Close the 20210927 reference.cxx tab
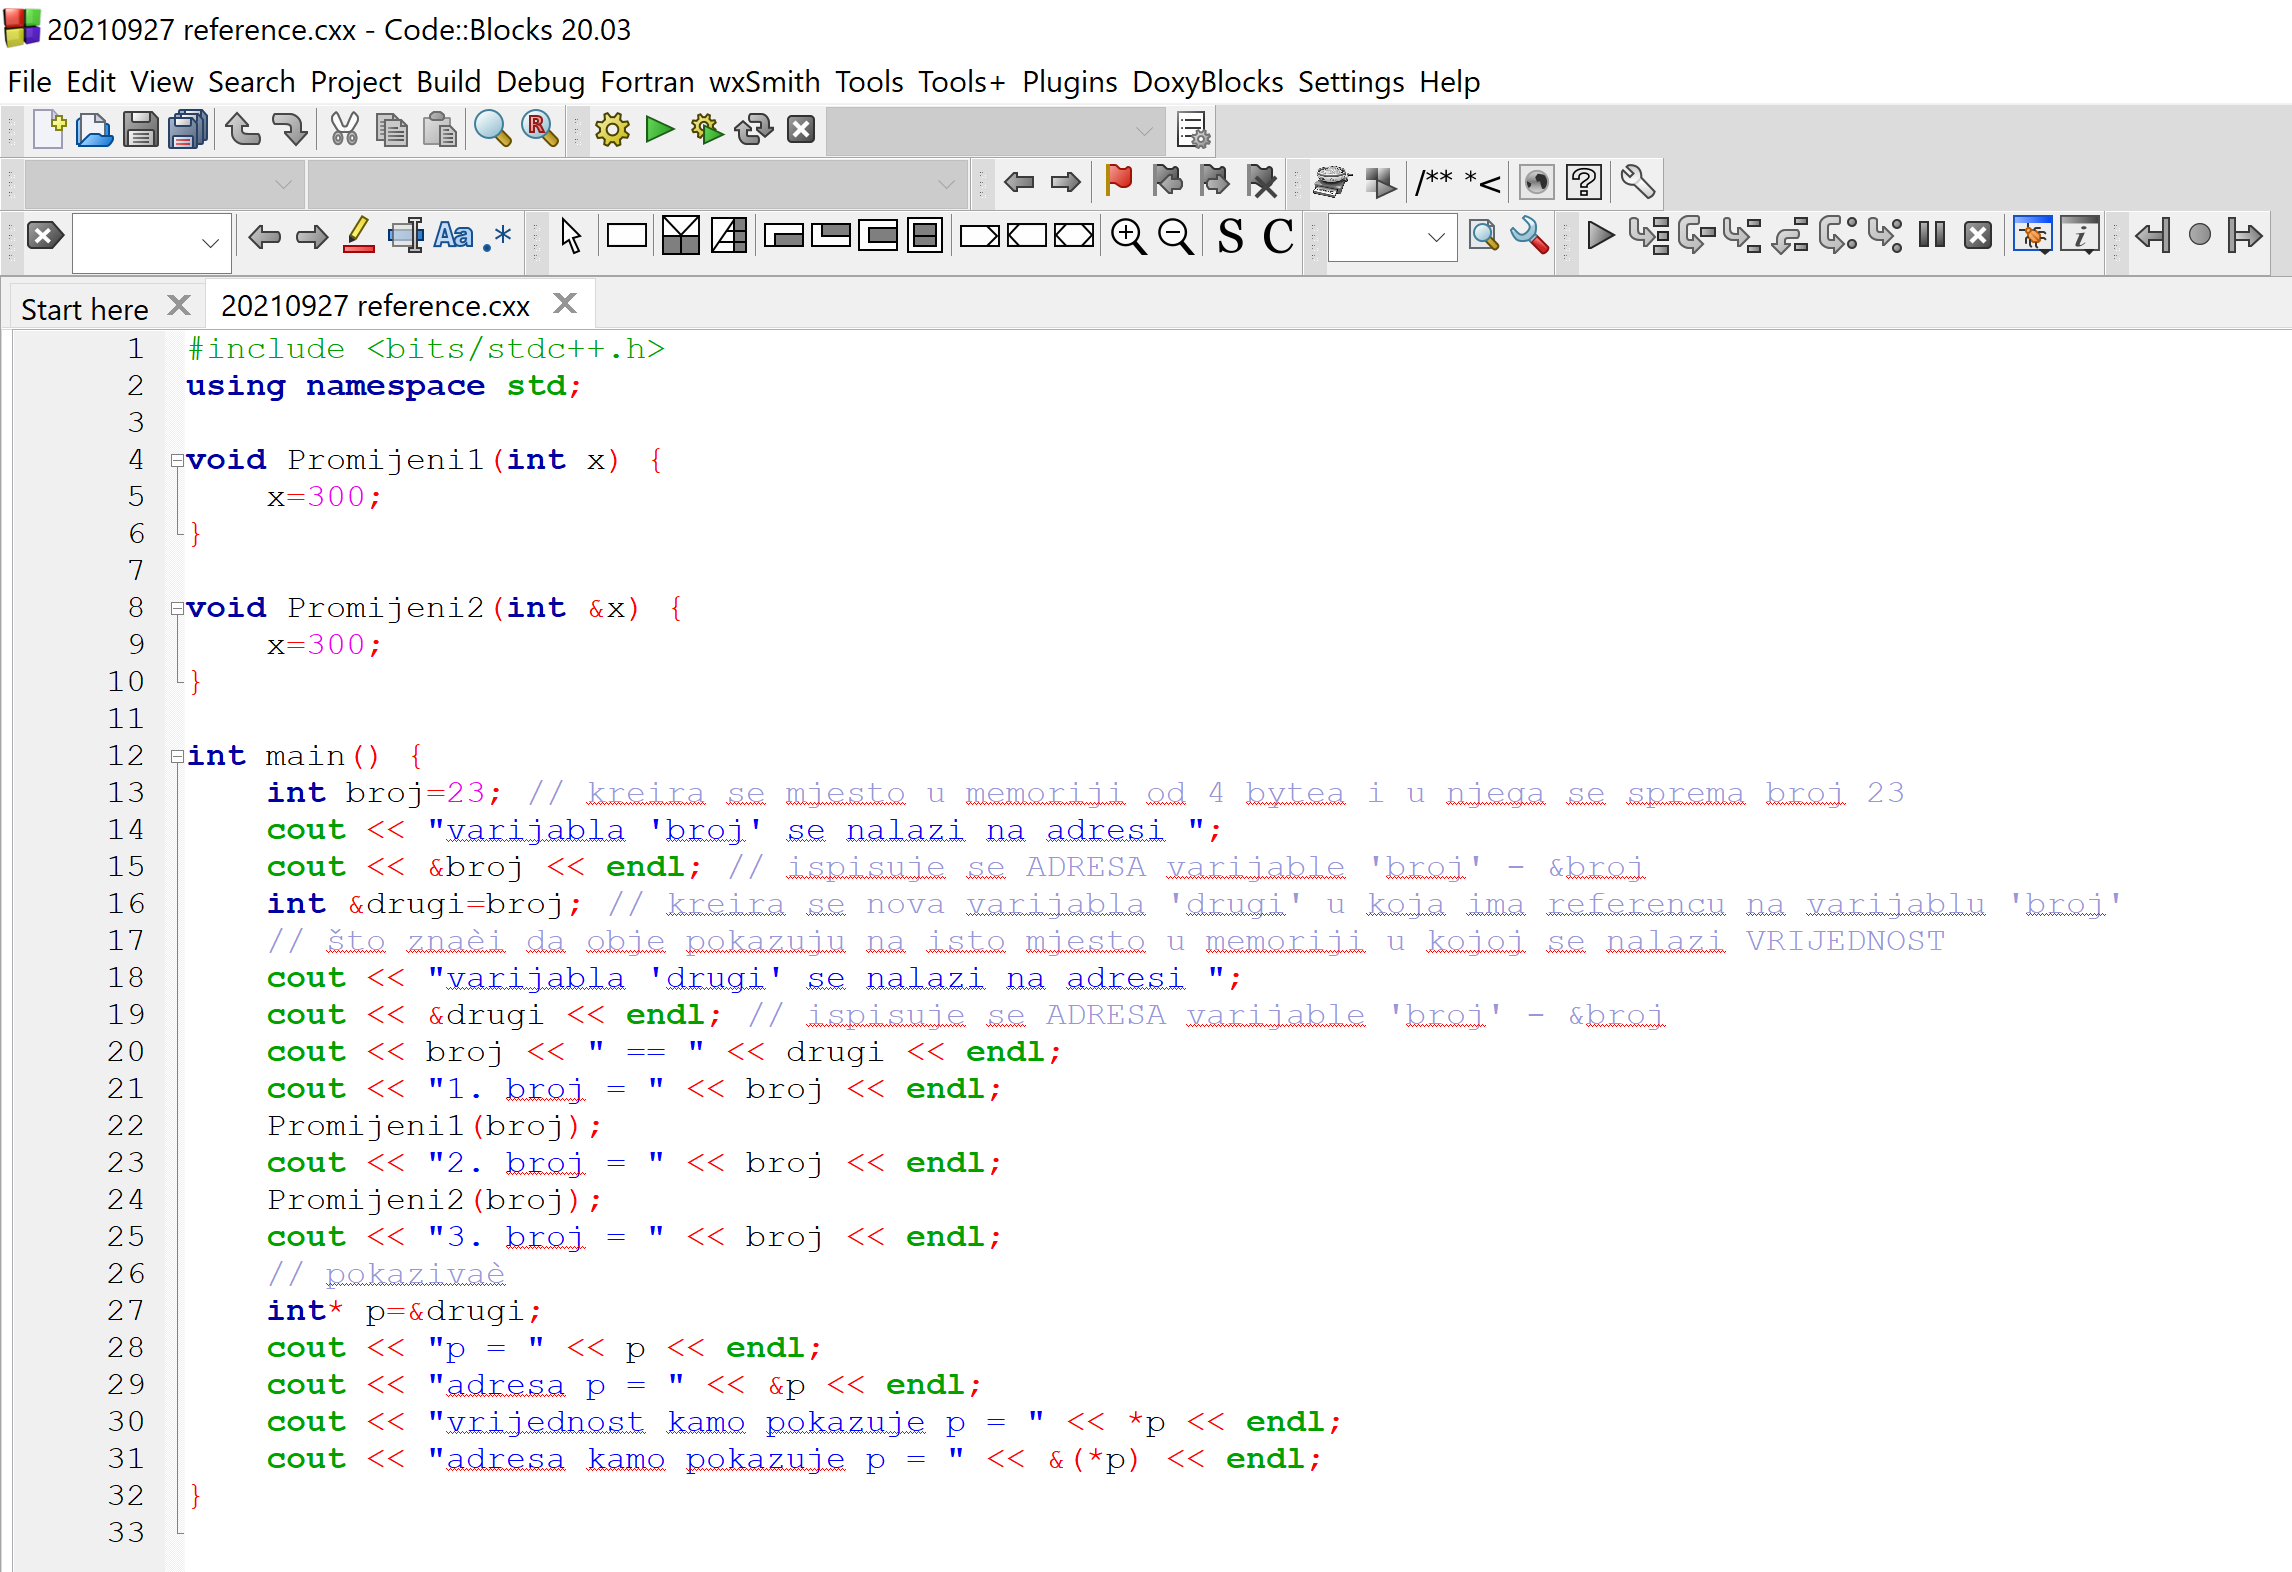Screen dimensions: 2292x1572 point(565,304)
